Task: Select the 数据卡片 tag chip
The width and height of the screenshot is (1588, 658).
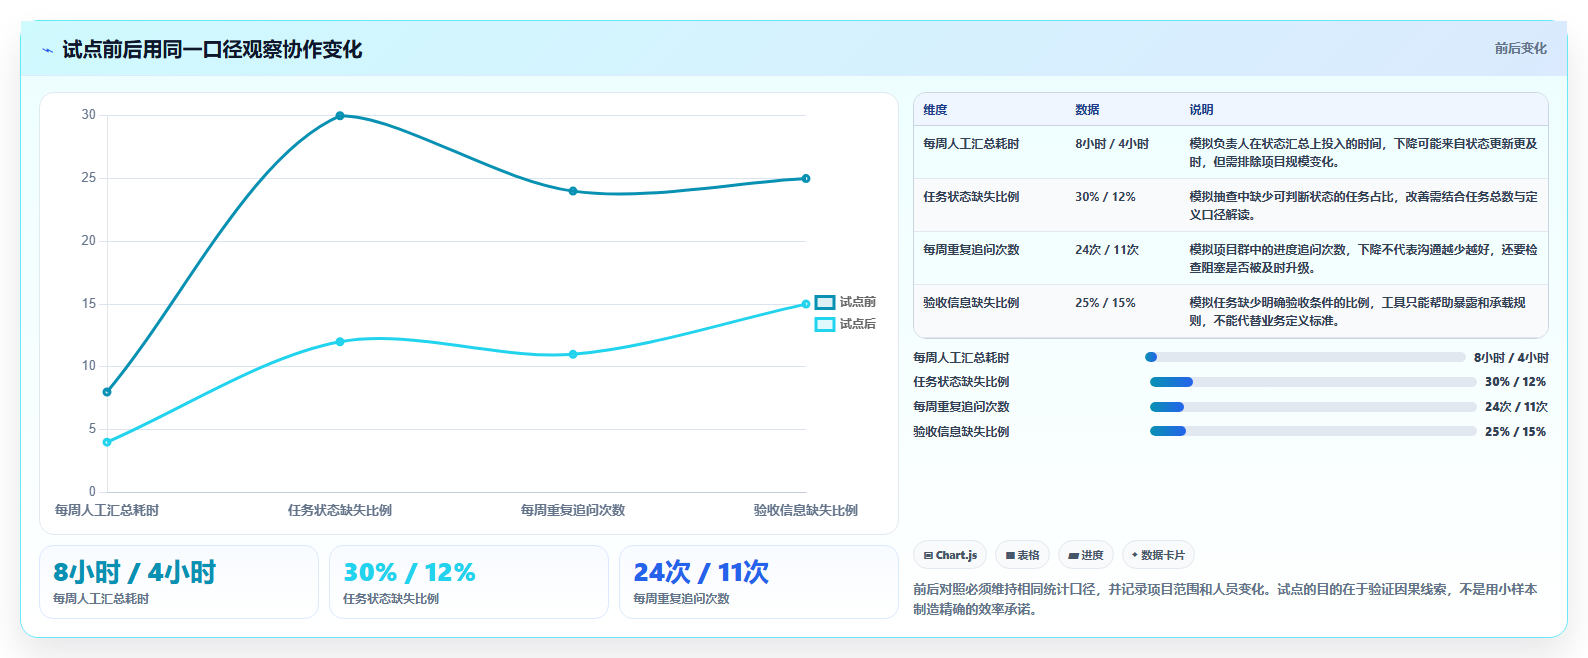Action: 1158,555
